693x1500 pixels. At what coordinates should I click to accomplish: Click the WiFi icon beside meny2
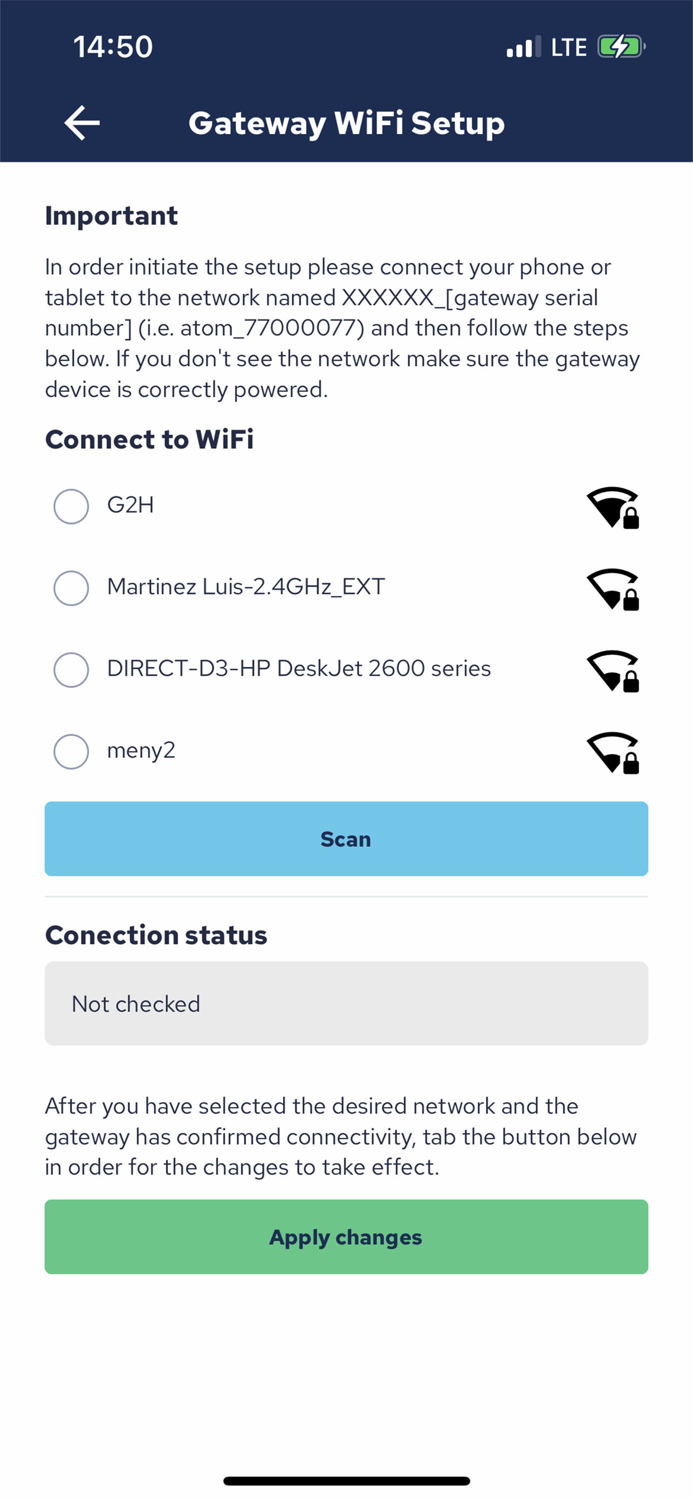pyautogui.click(x=613, y=752)
